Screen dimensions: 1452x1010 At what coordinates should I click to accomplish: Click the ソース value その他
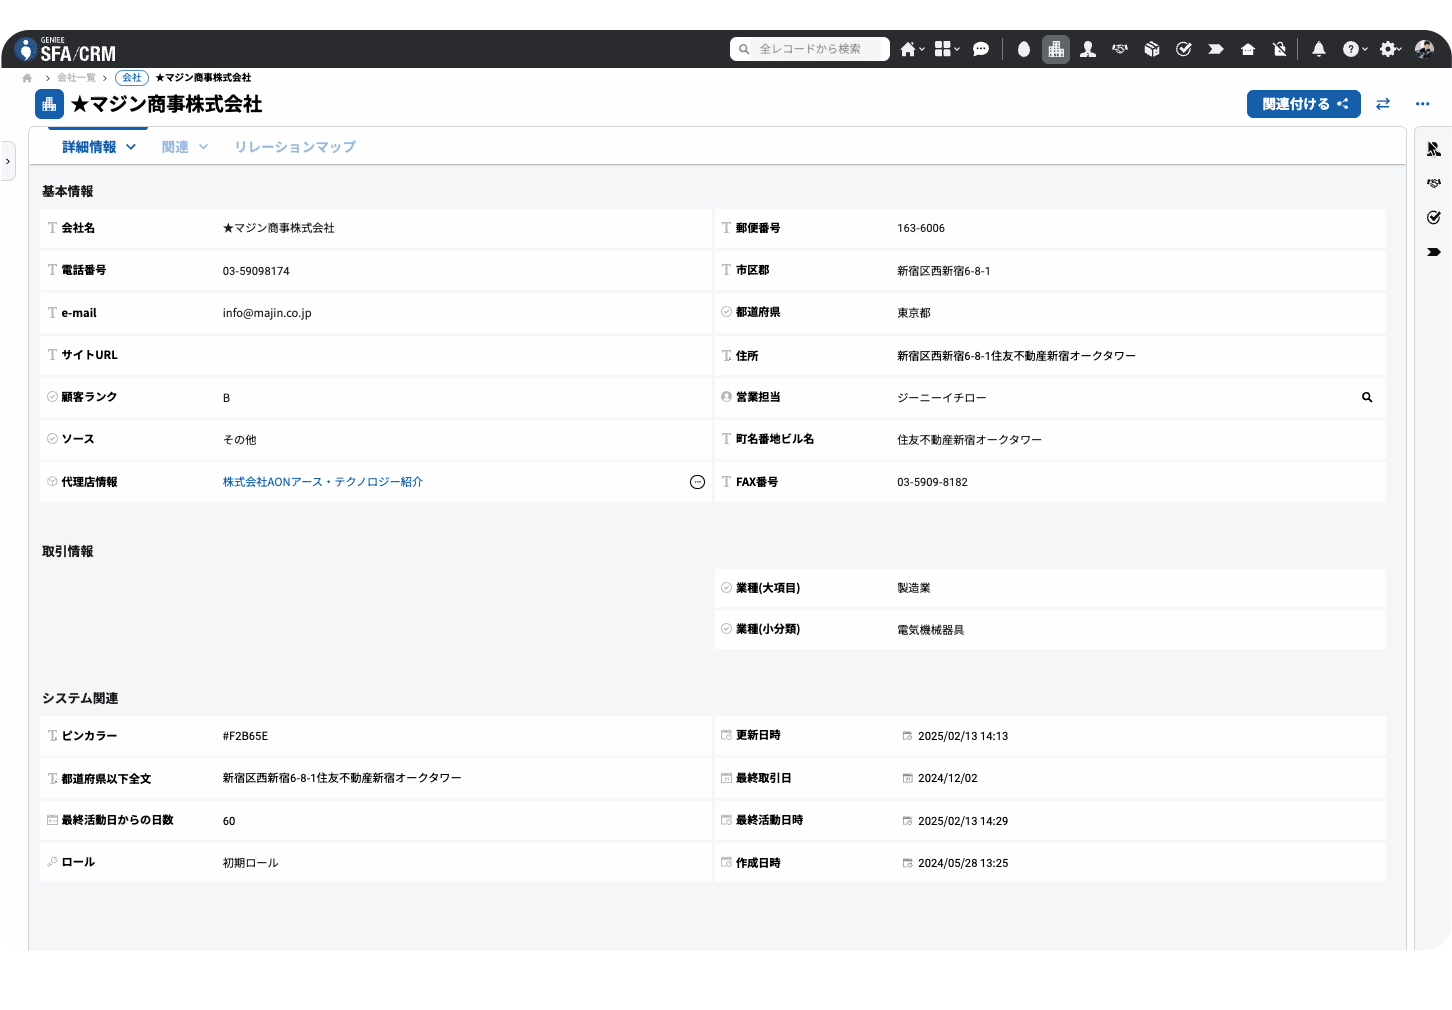tap(239, 440)
